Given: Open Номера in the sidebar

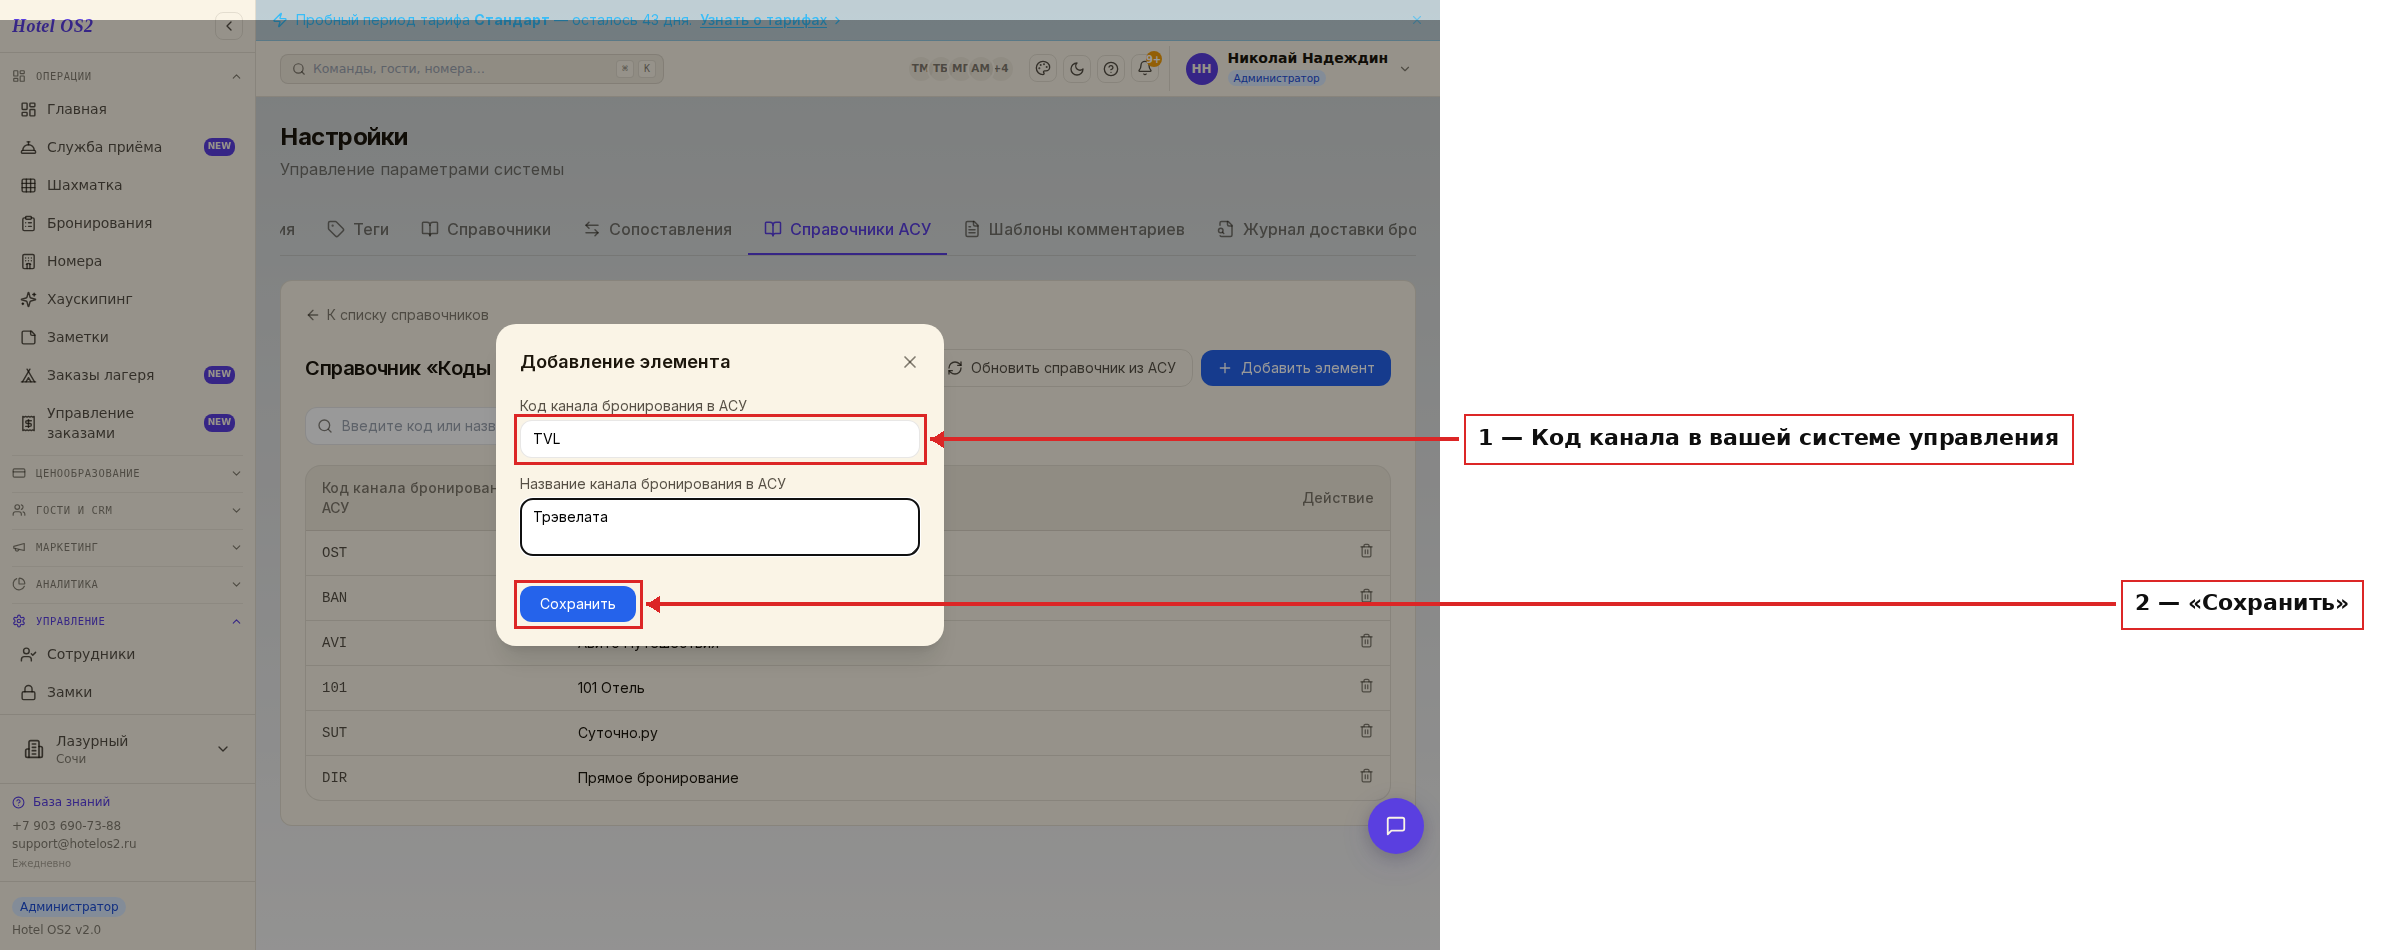Looking at the screenshot, I should pos(127,261).
